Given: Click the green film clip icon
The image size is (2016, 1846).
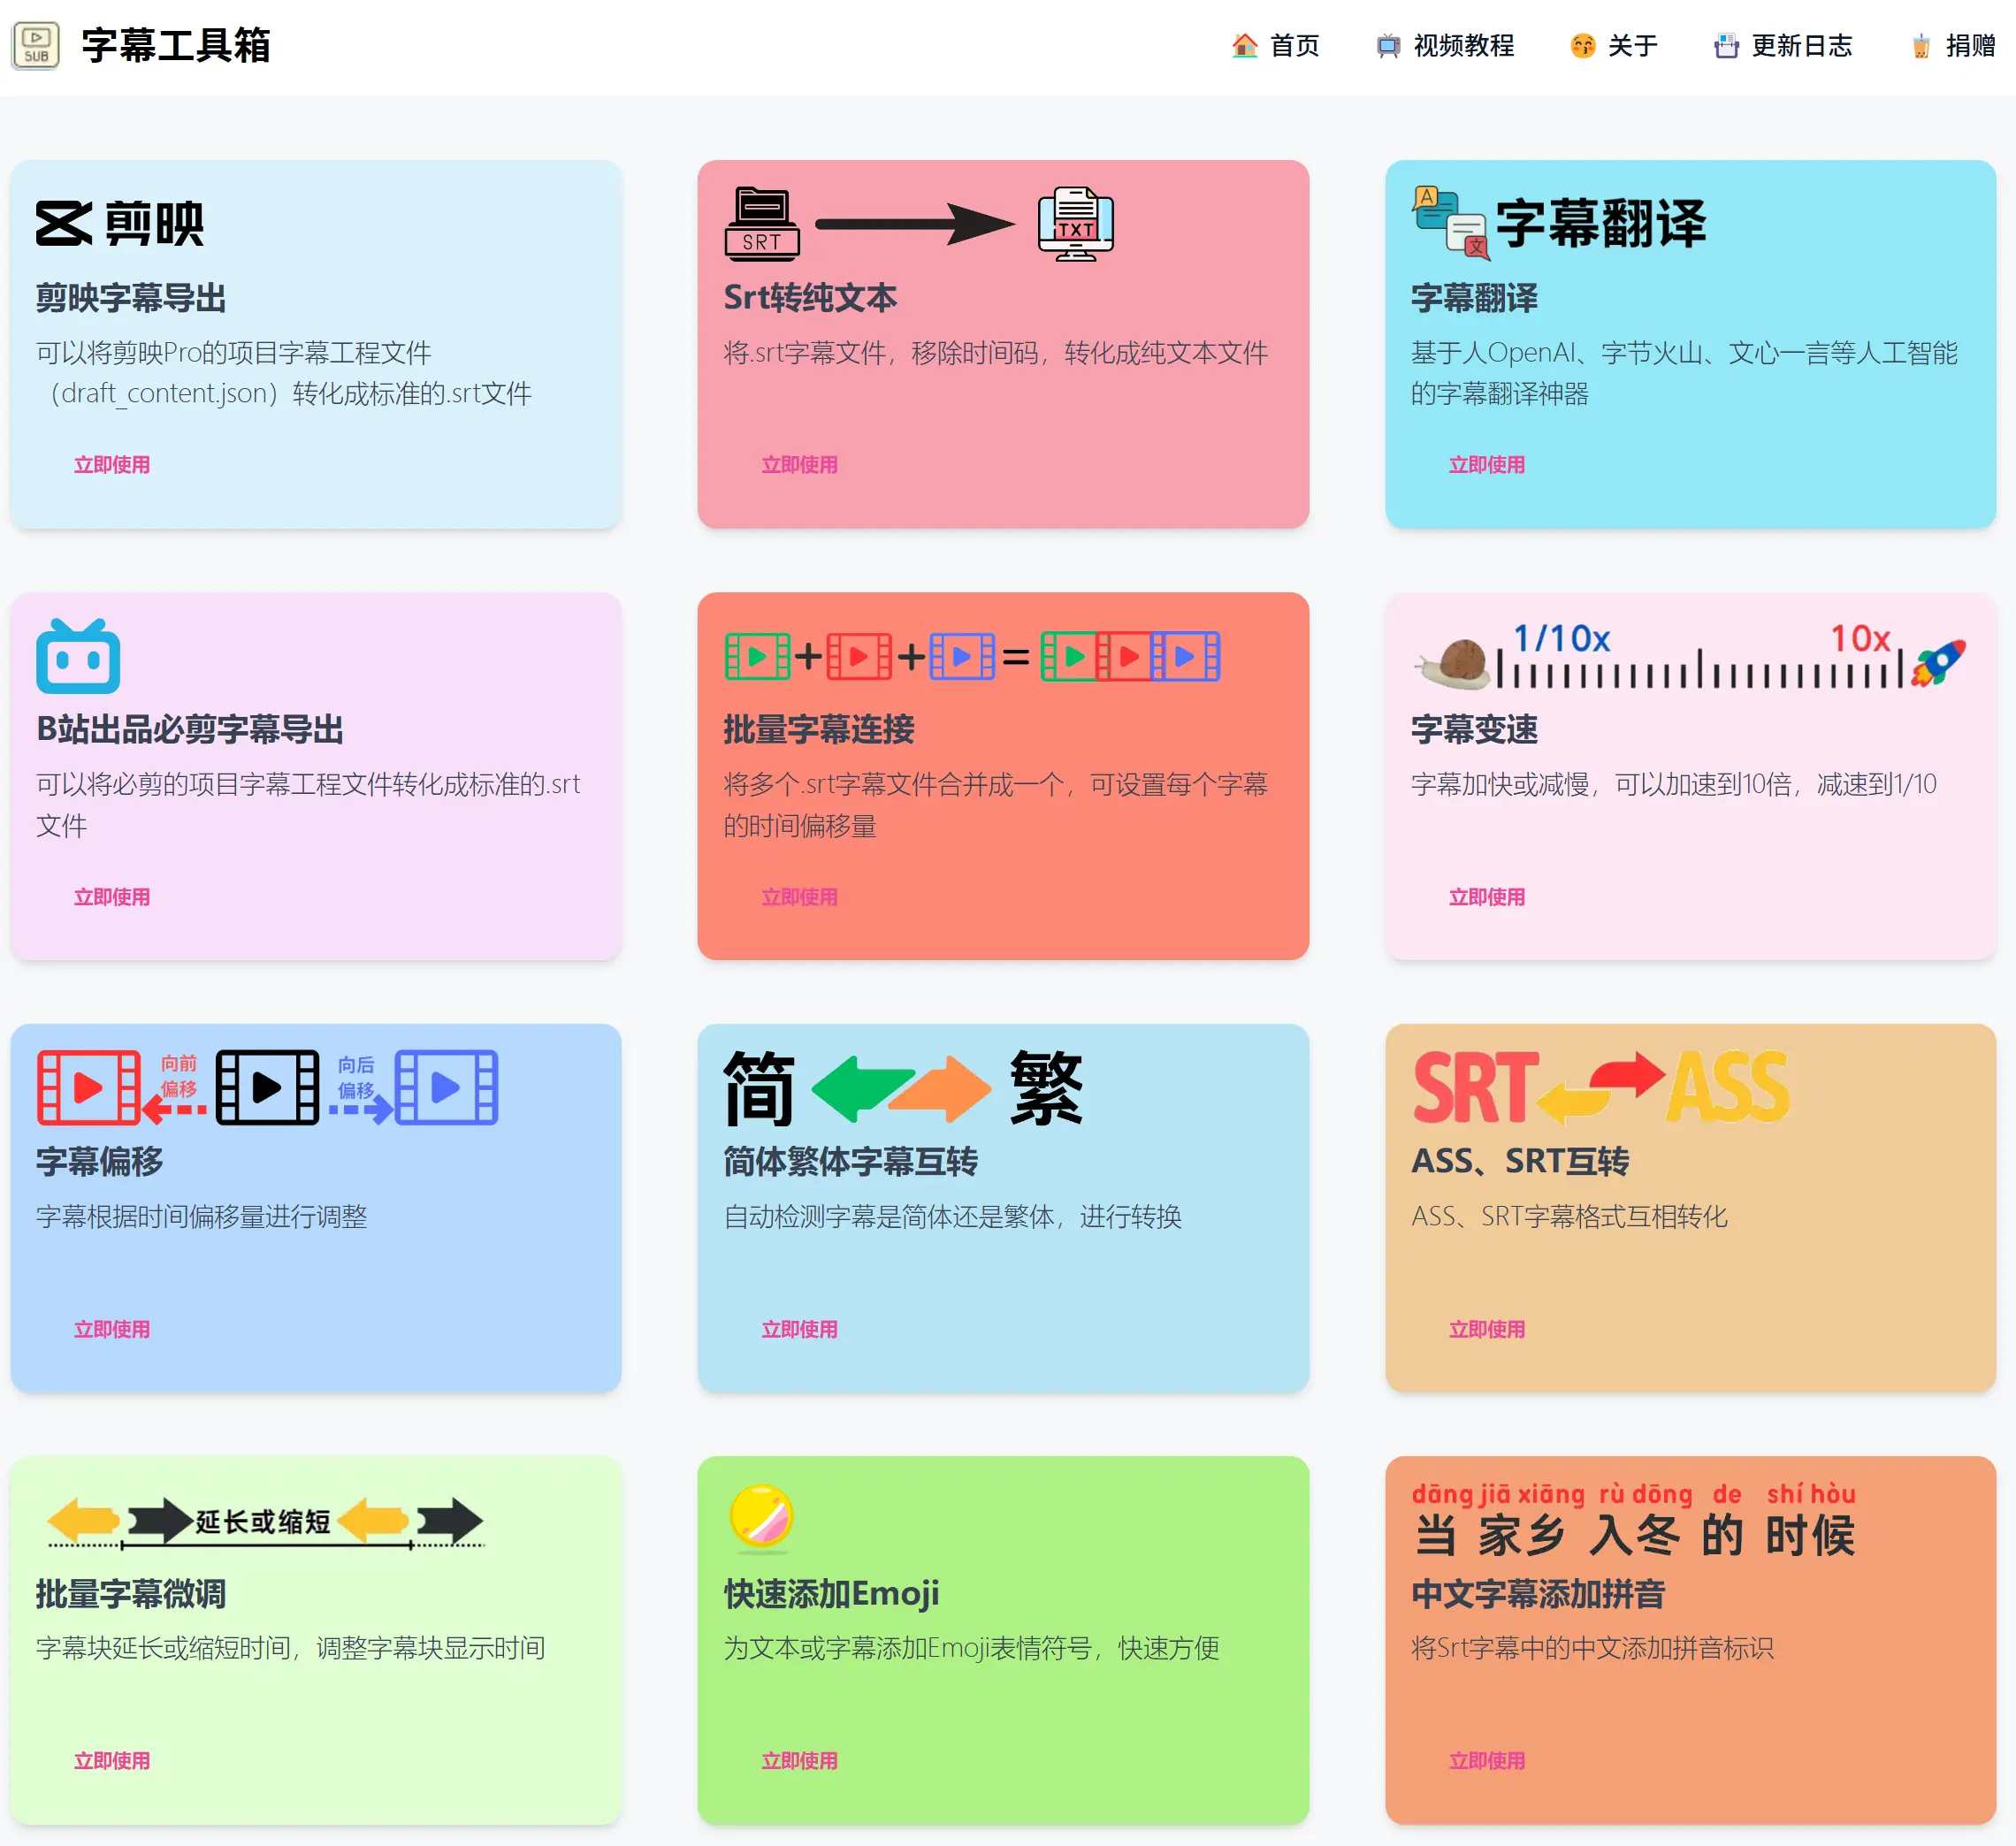Looking at the screenshot, I should point(758,657).
